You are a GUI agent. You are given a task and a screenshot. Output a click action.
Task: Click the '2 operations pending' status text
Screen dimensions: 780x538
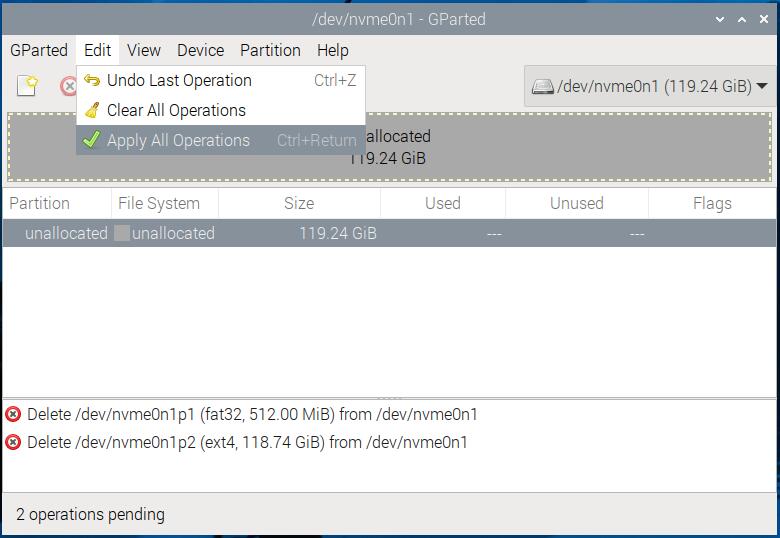tap(90, 514)
